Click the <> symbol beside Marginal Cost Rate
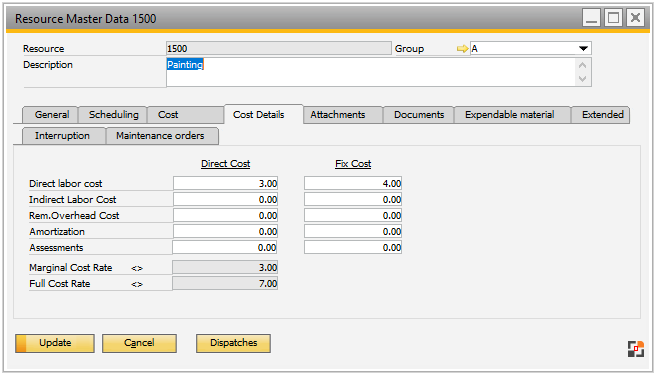 pos(137,268)
